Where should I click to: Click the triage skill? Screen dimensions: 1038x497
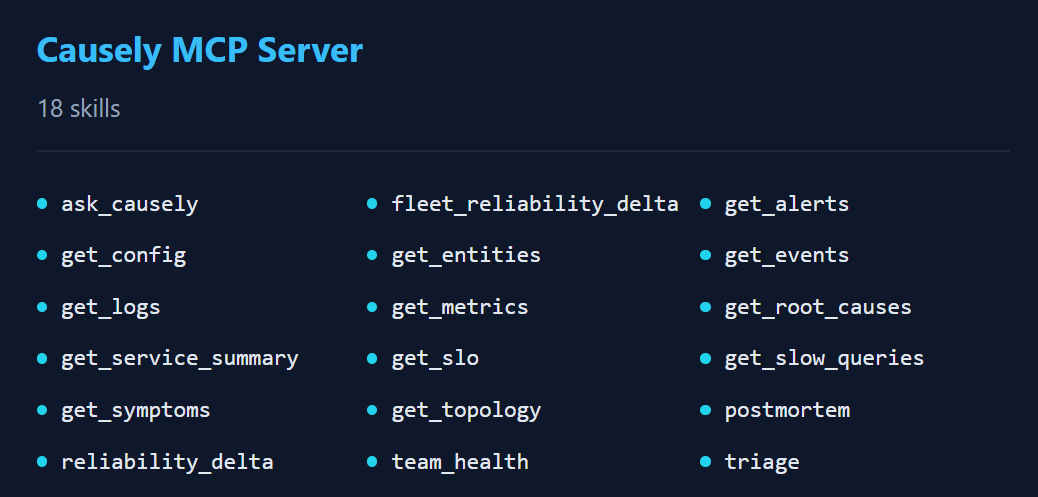tap(761, 462)
